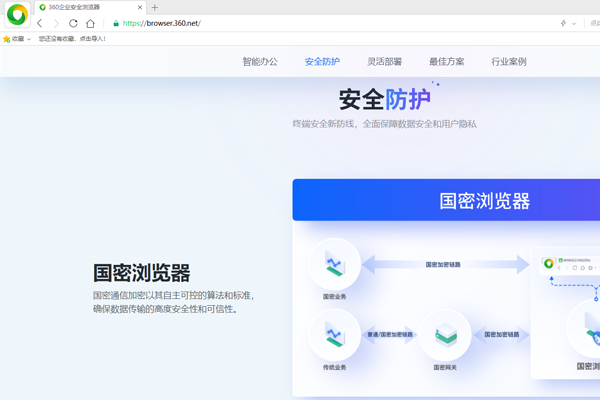Screen dimensions: 600x400
Task: Reload the current page
Action: point(73,23)
